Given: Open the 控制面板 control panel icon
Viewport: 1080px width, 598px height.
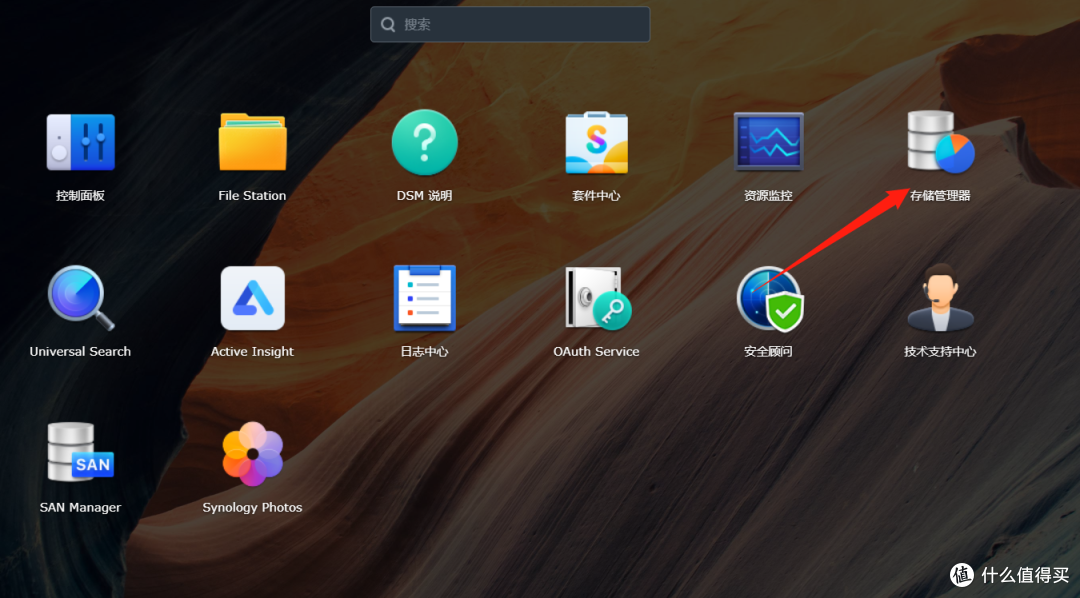Looking at the screenshot, I should 80,142.
